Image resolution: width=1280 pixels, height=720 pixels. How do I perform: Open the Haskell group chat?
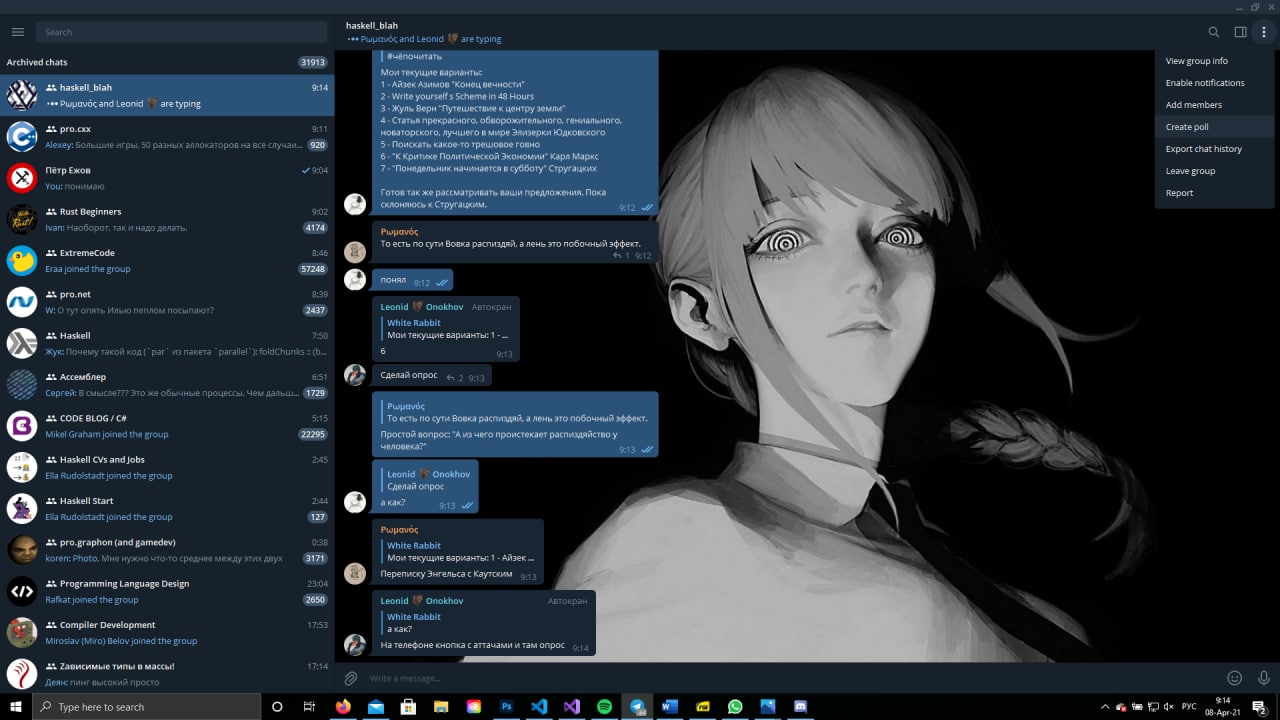tap(167, 343)
